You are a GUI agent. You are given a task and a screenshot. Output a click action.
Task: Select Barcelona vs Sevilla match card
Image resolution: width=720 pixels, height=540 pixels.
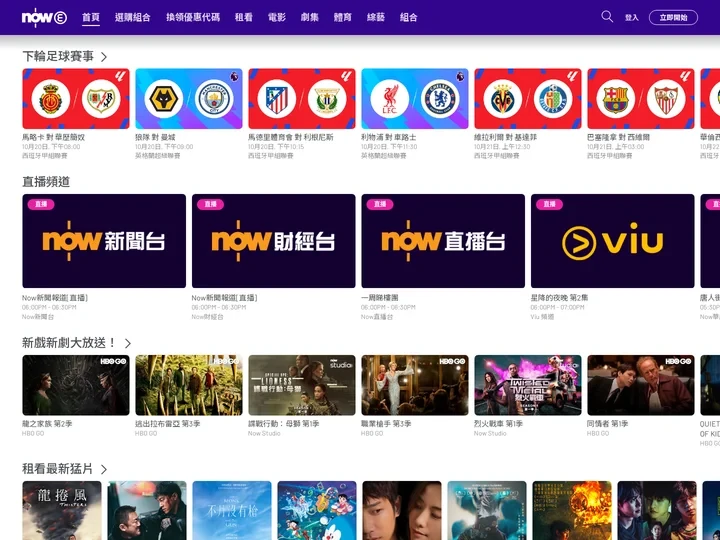pyautogui.click(x=640, y=99)
